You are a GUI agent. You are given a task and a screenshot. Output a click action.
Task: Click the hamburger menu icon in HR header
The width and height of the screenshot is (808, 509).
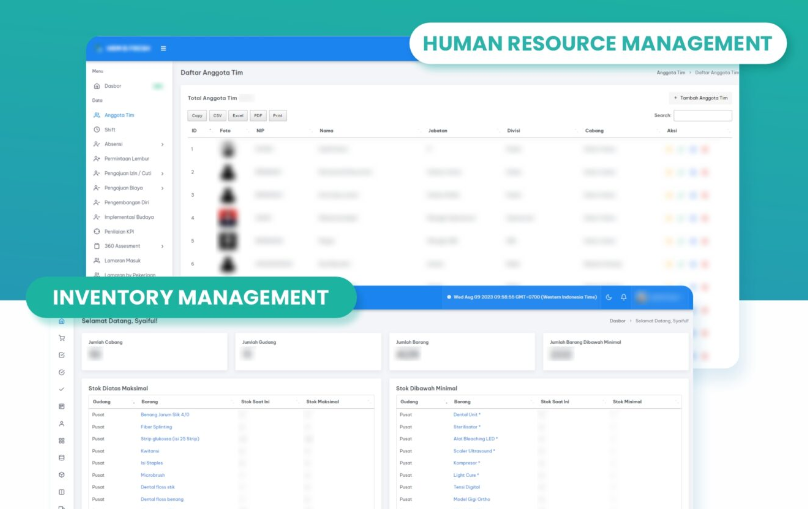tap(164, 48)
